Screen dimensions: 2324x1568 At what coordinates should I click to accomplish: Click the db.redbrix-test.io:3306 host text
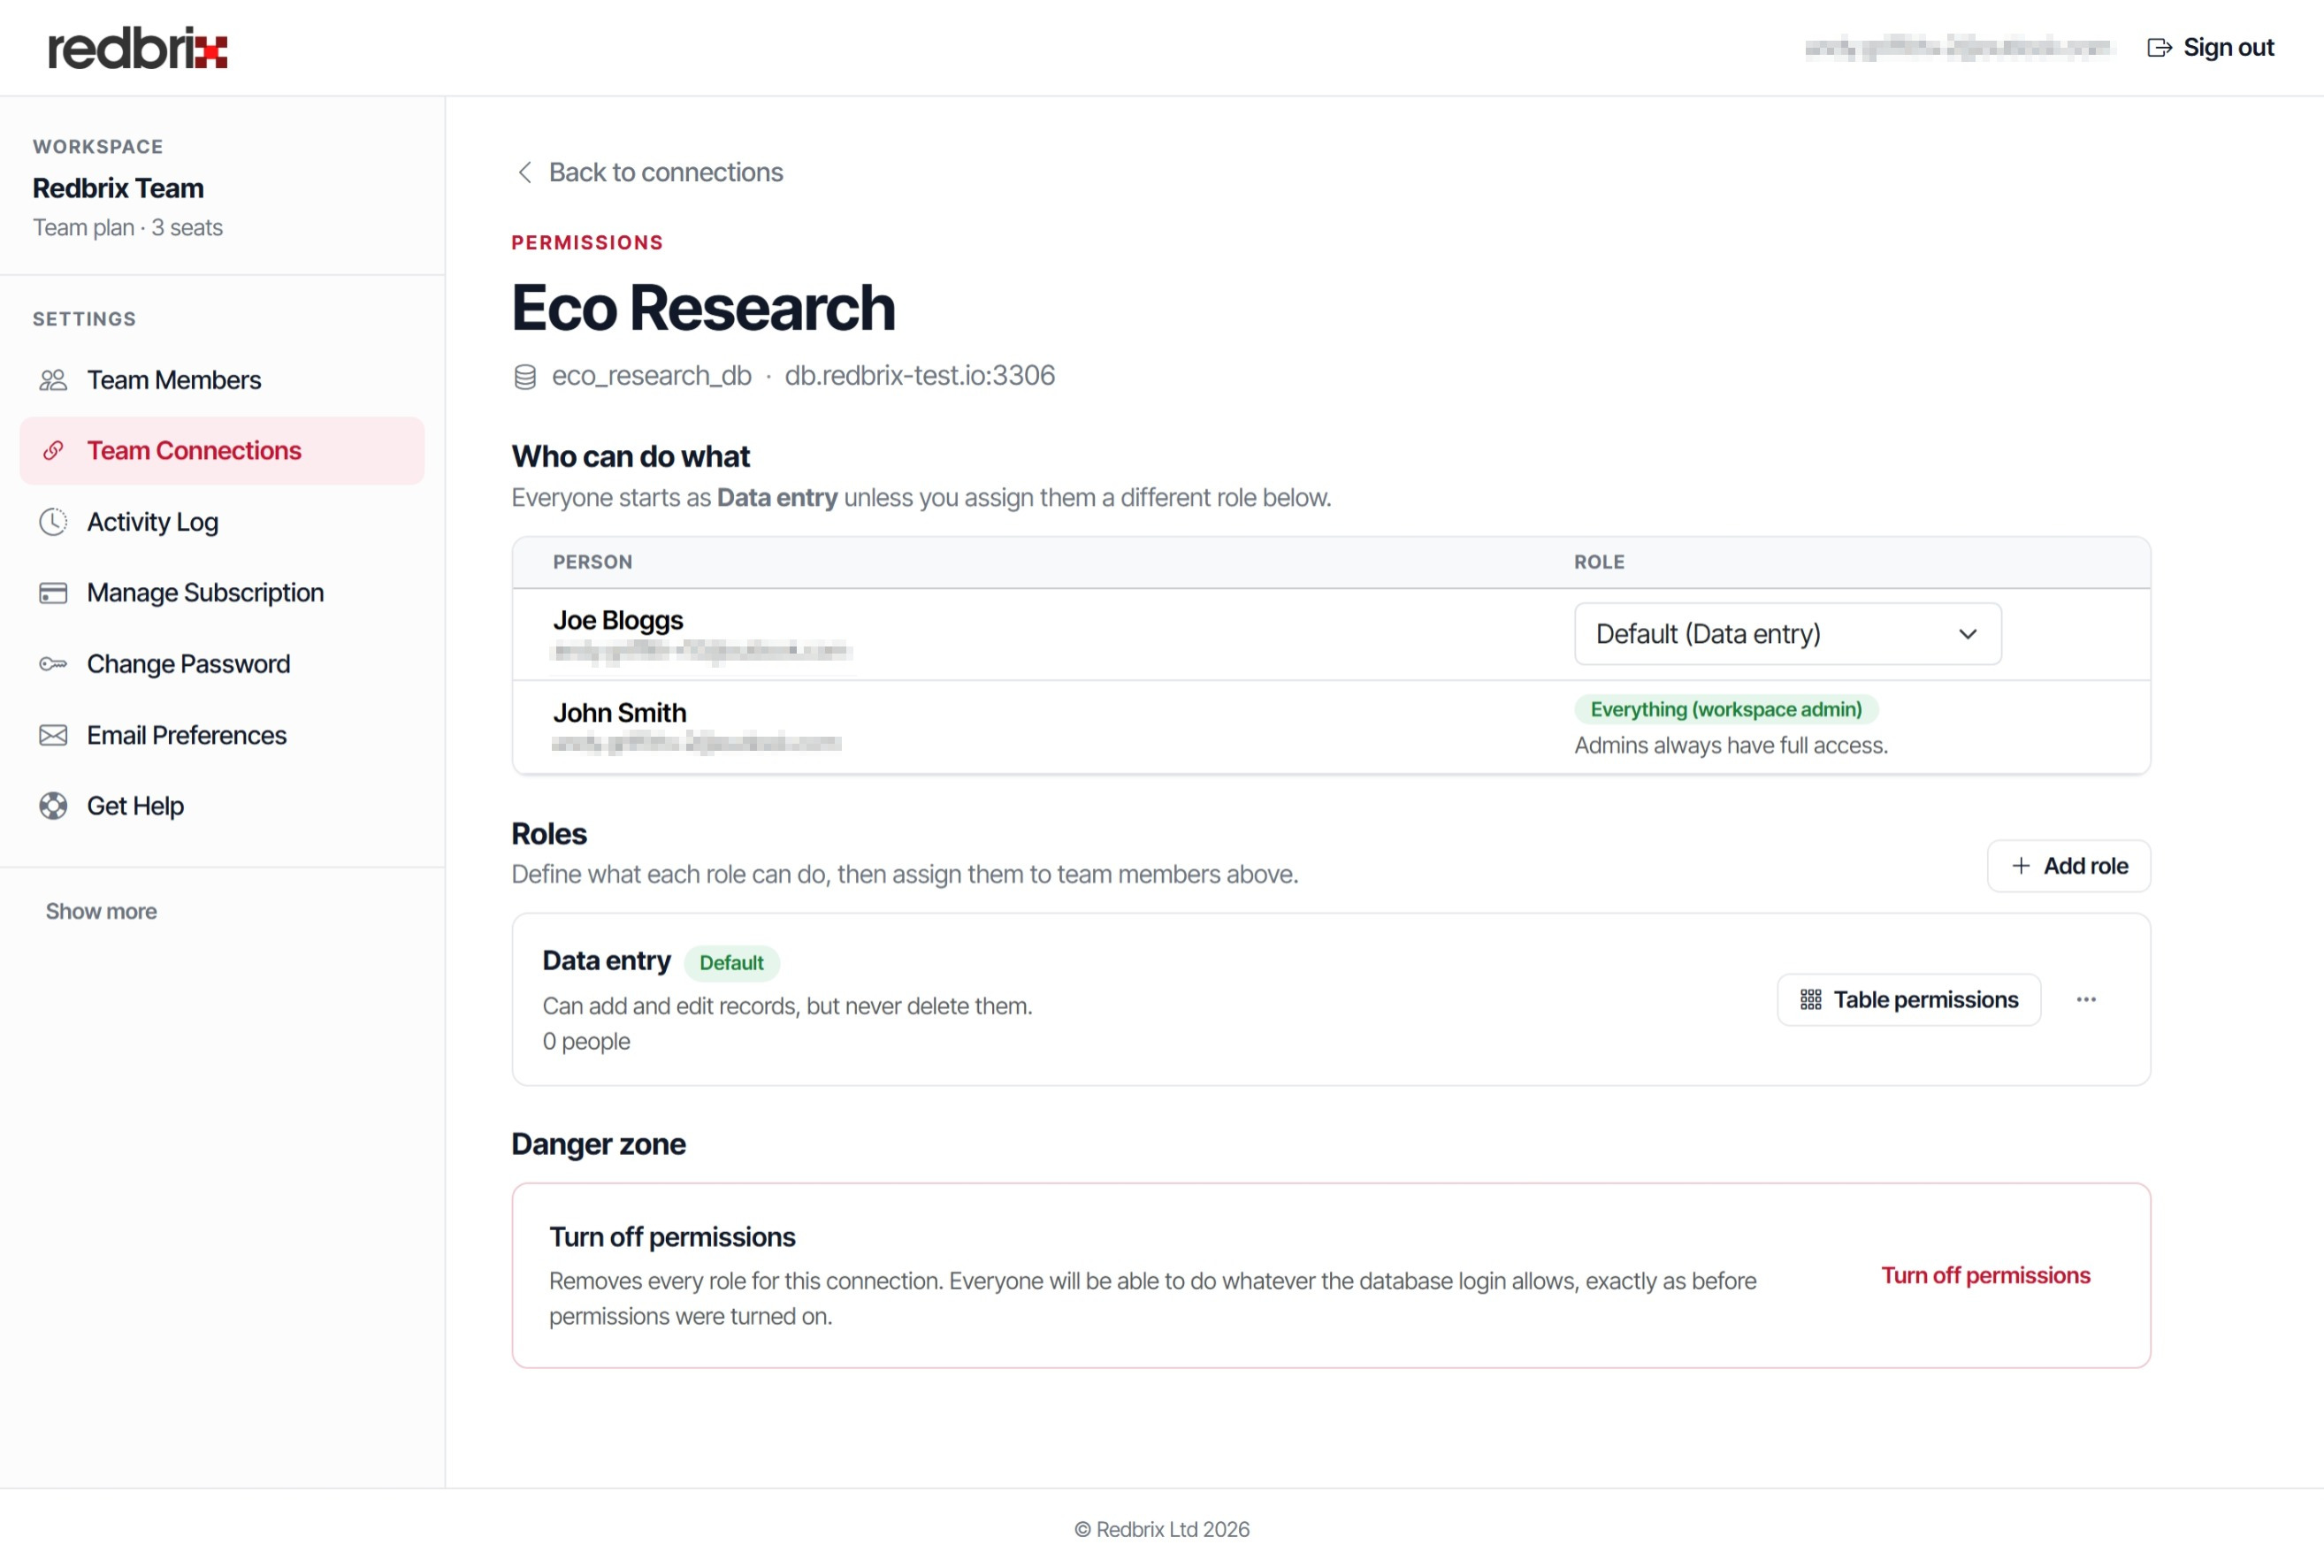[919, 376]
